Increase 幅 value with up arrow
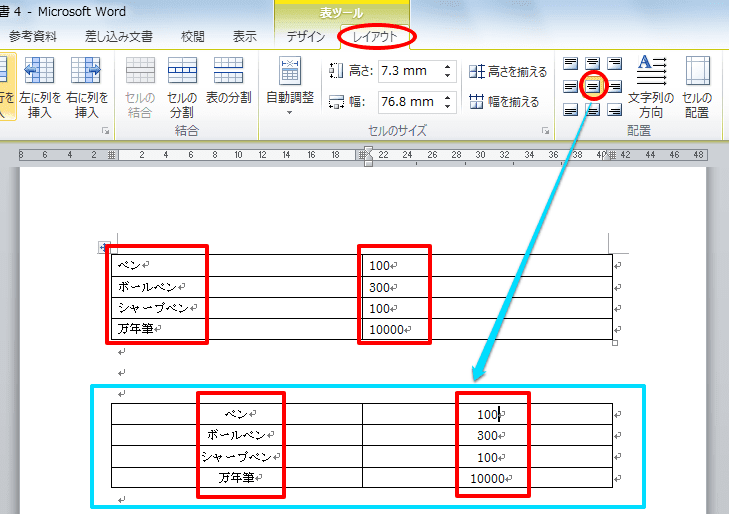Screen dimensions: 729x514 pyautogui.click(x=447, y=97)
